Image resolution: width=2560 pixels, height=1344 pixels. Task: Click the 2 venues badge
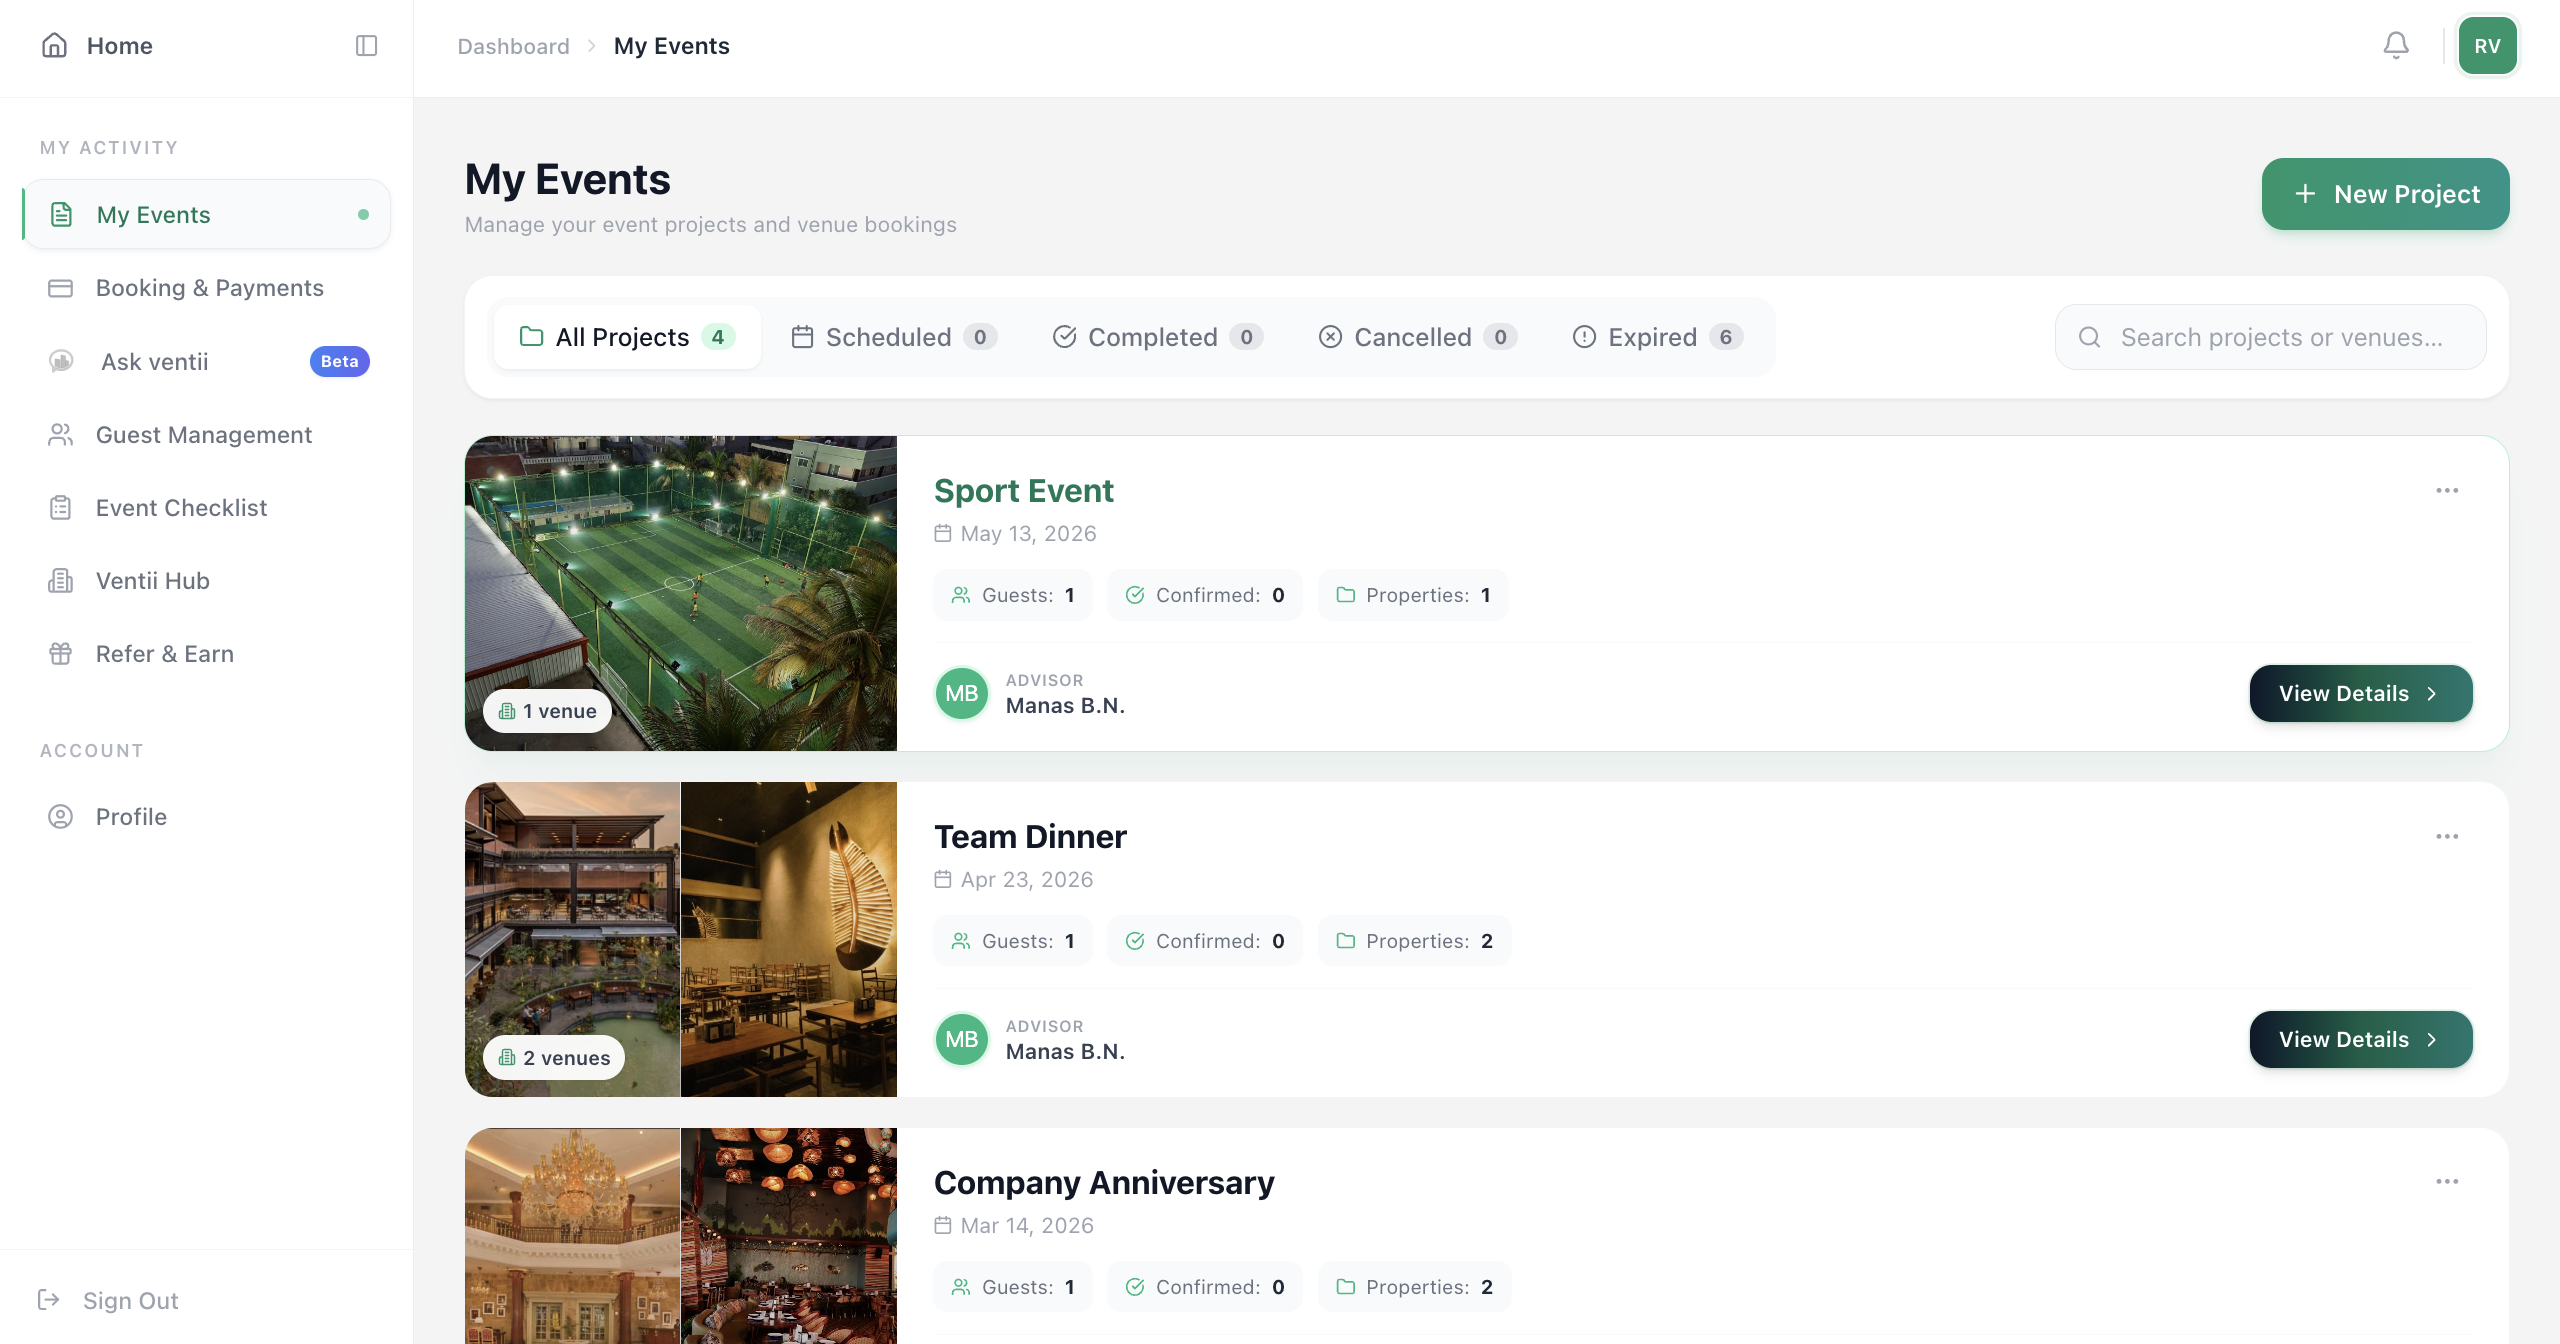click(554, 1057)
